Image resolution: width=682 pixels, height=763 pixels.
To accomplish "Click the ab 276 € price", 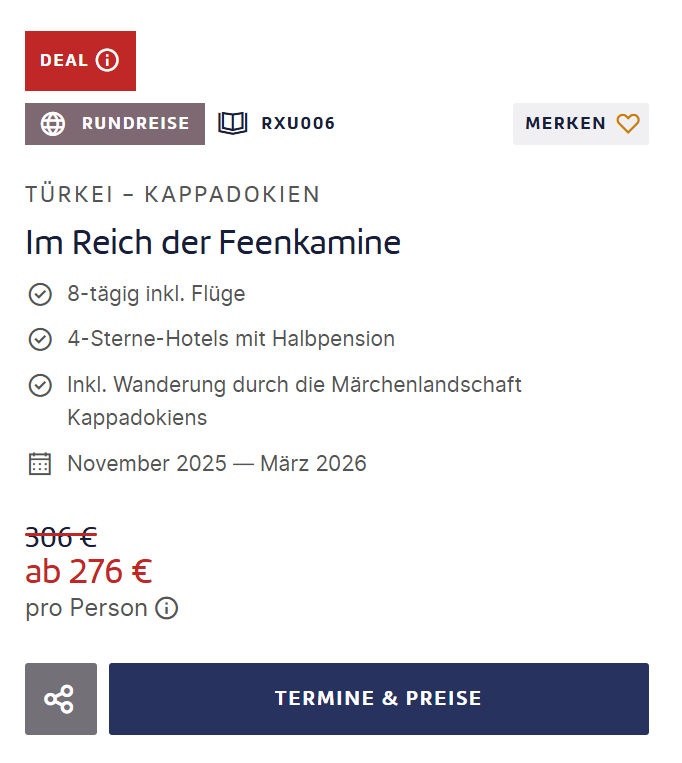I will [x=89, y=572].
